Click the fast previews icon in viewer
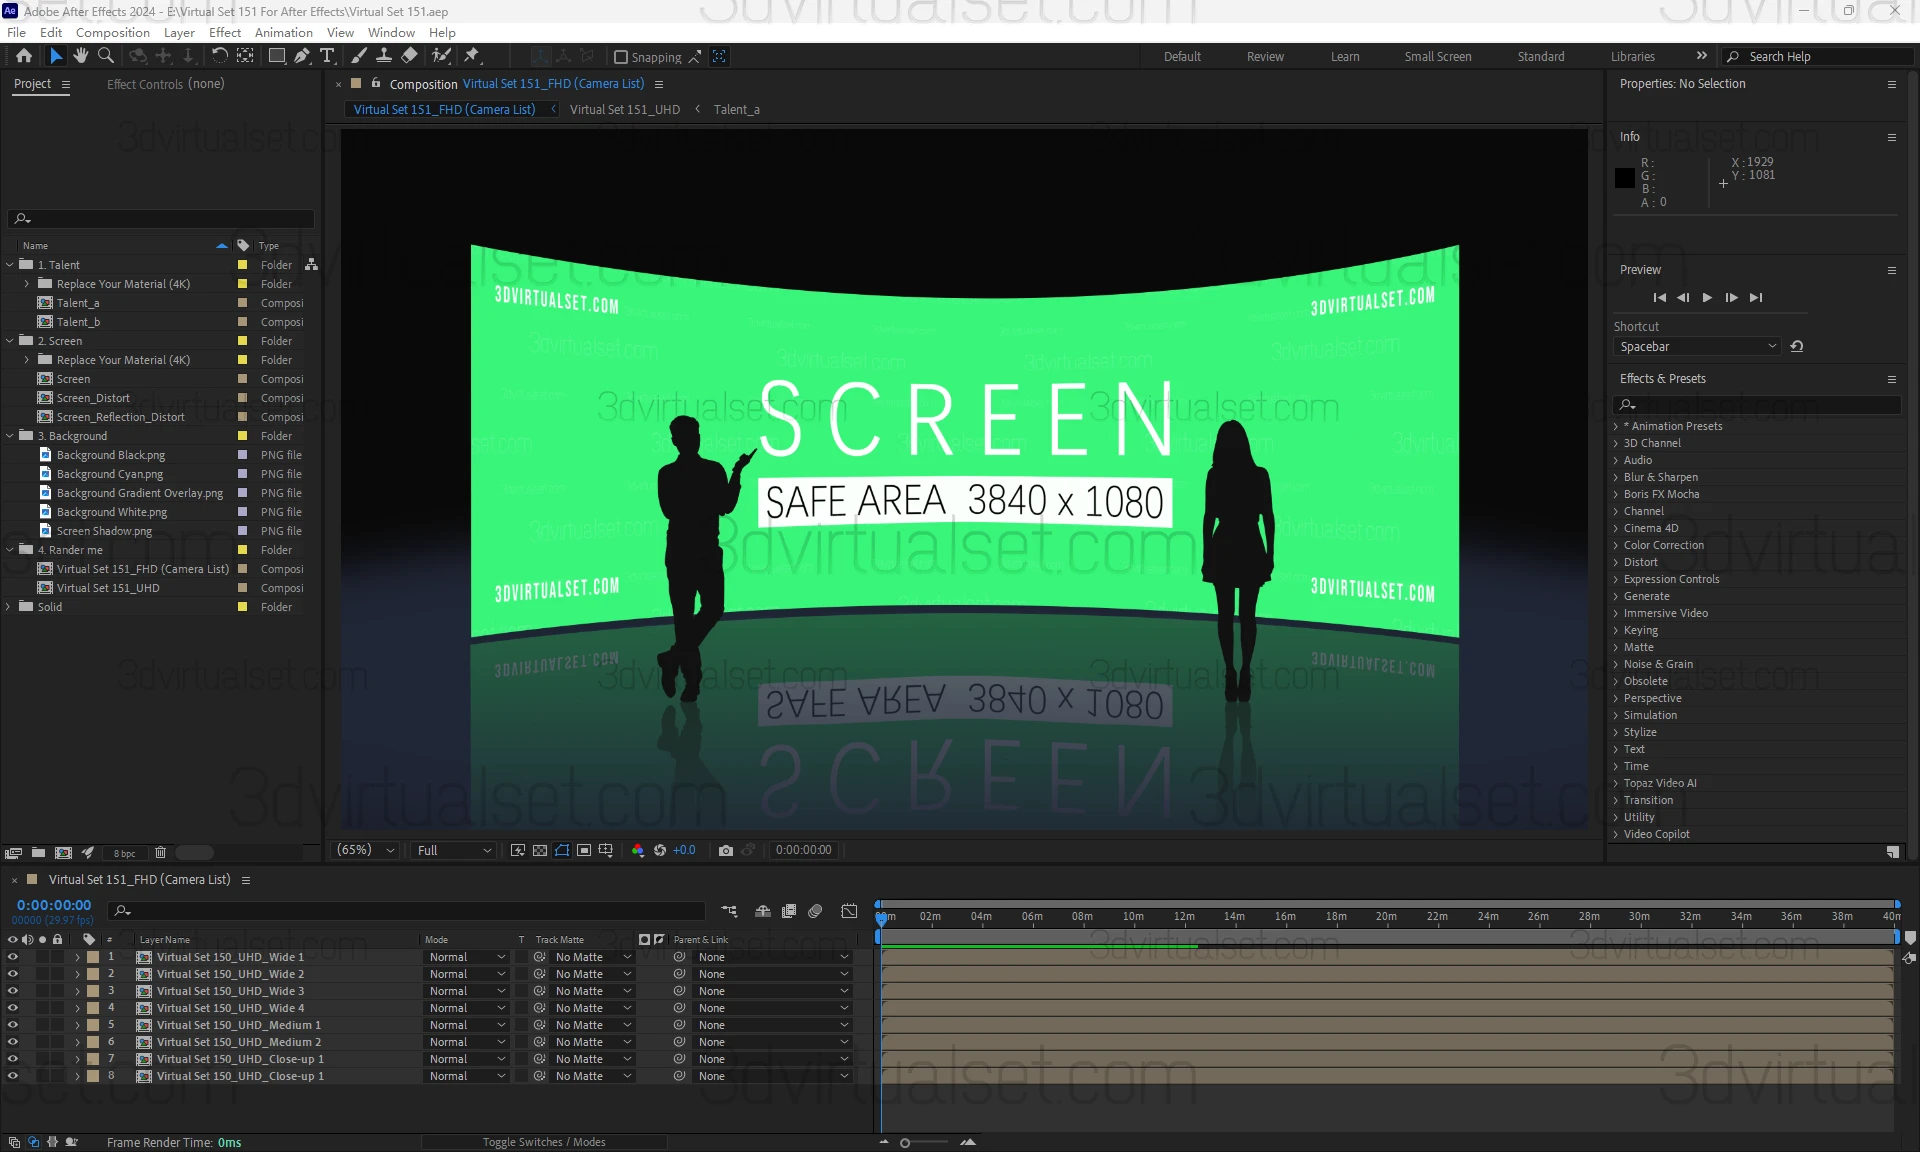This screenshot has width=1920, height=1152. 518,850
